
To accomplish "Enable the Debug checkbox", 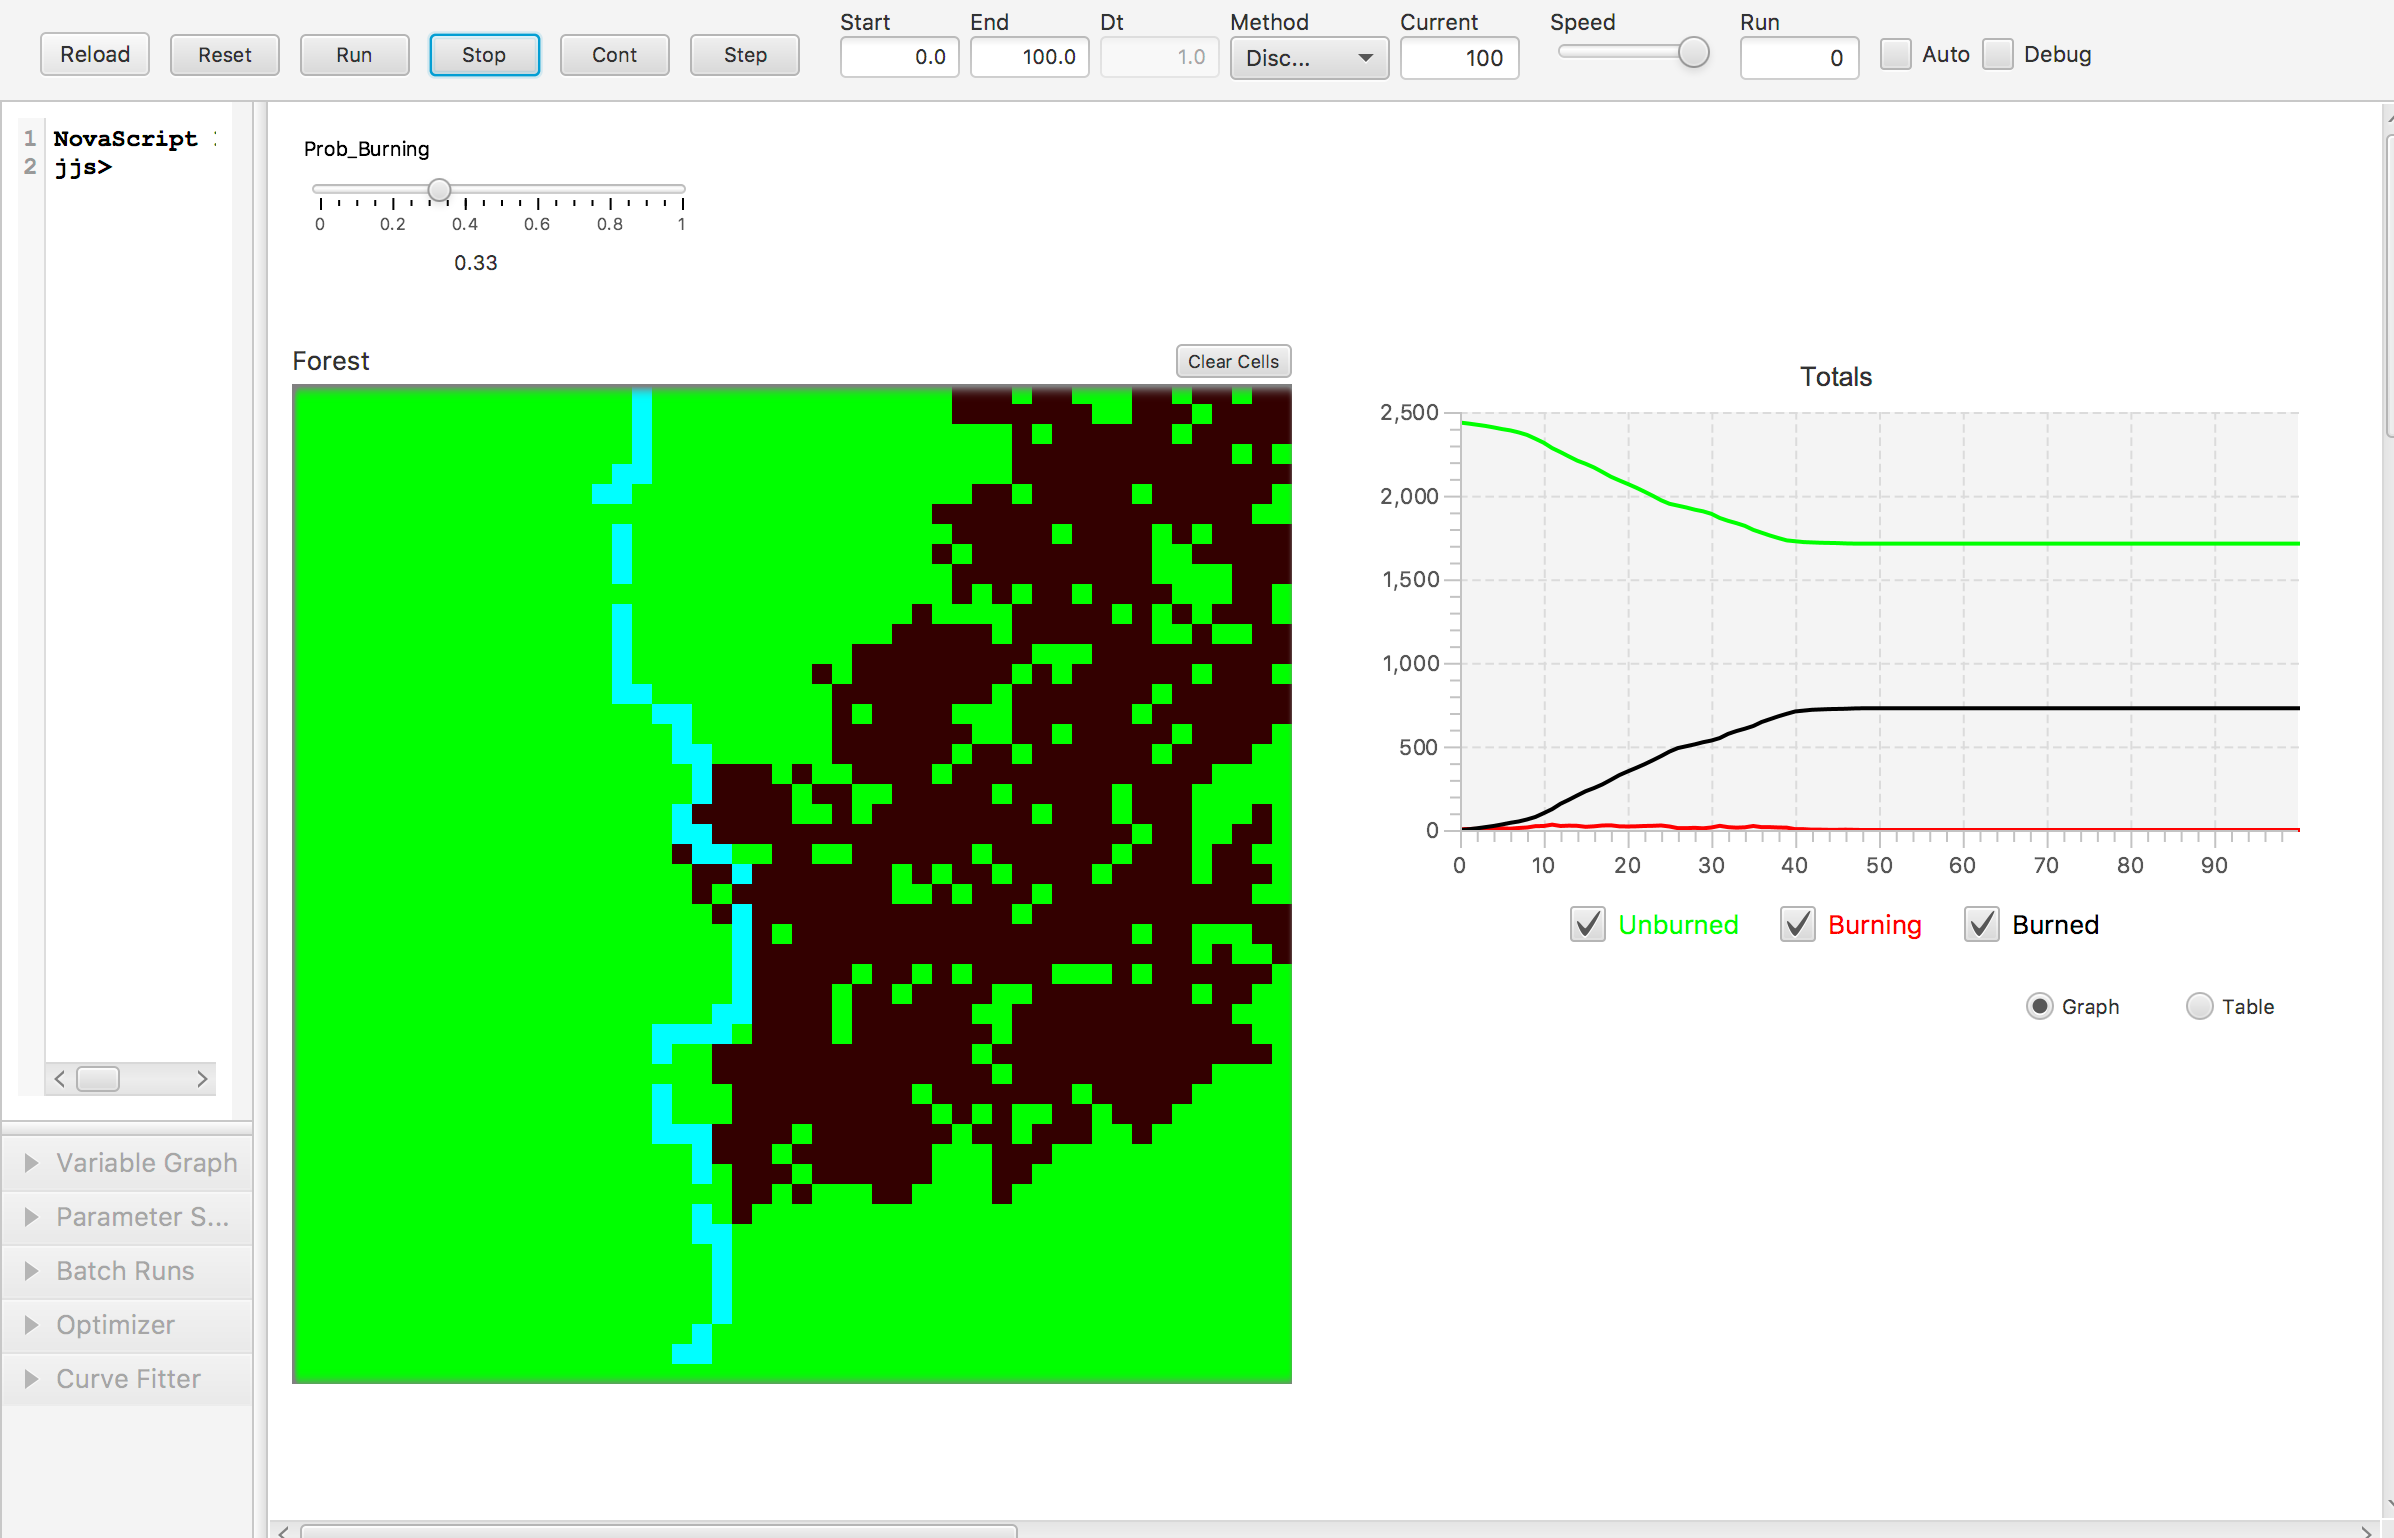I will 1997,54.
